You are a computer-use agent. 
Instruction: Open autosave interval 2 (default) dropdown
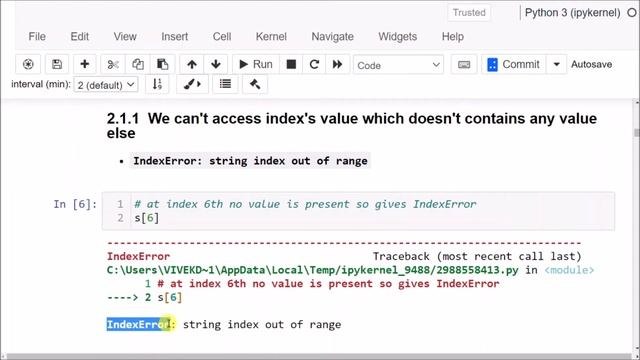pyautogui.click(x=106, y=85)
